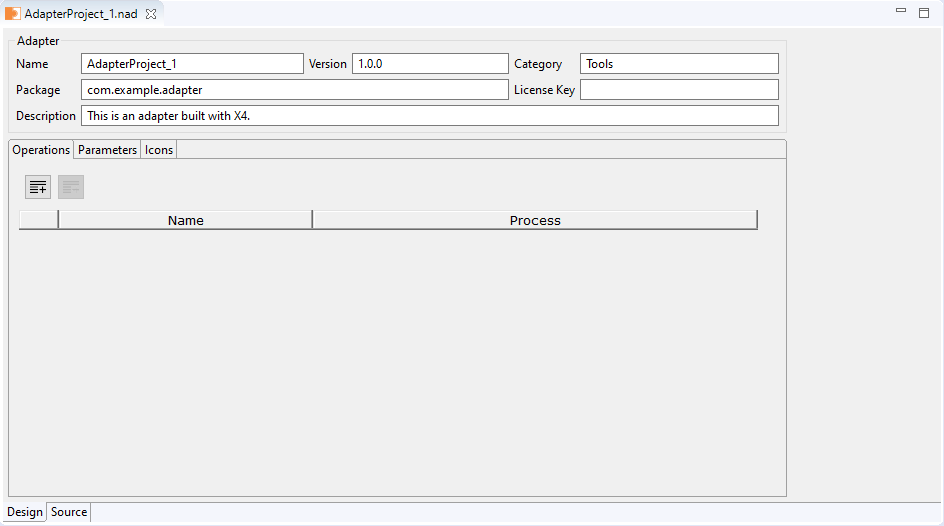
Task: Switch to the Operations tab
Action: pyautogui.click(x=41, y=150)
